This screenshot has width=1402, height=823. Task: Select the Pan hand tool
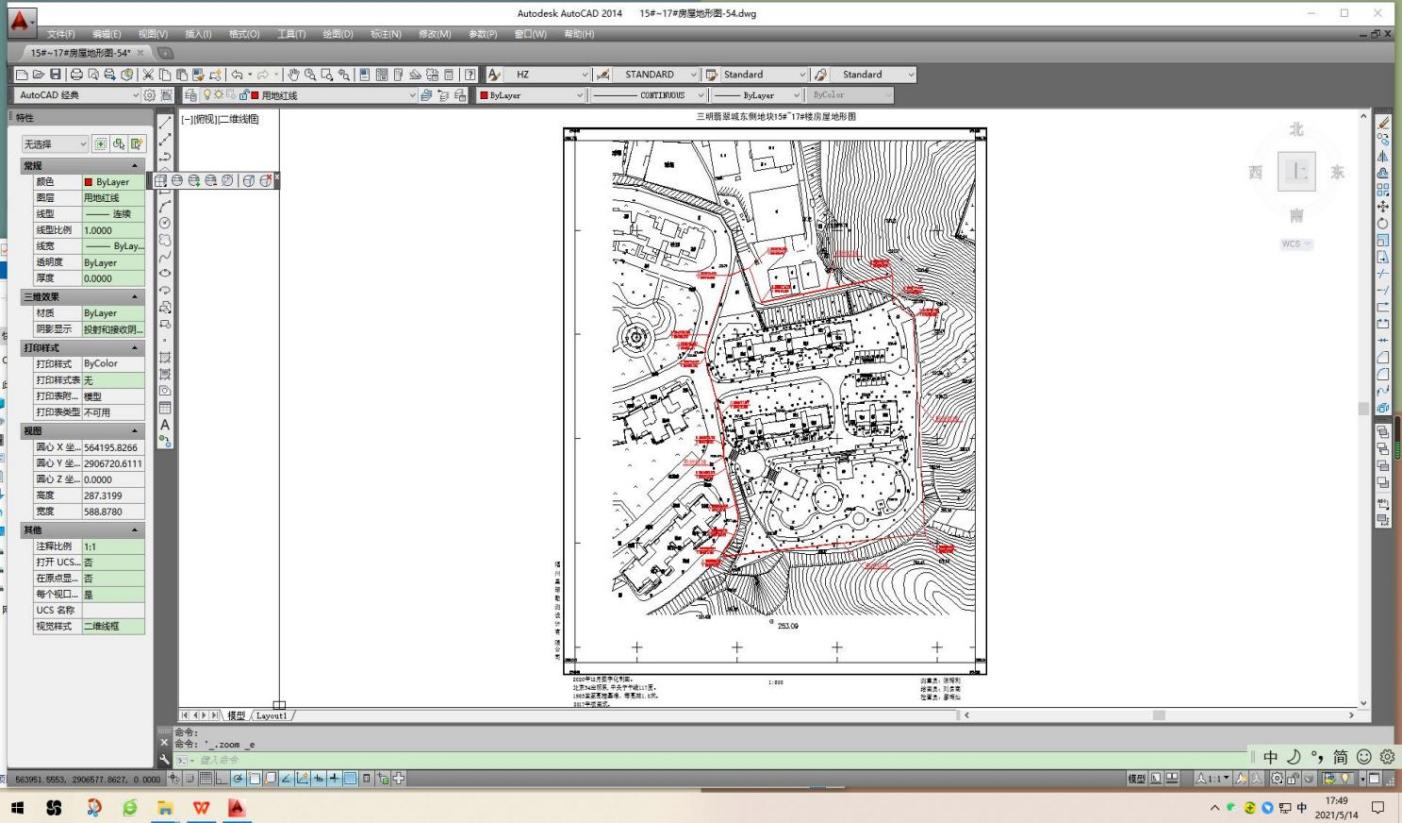294,75
